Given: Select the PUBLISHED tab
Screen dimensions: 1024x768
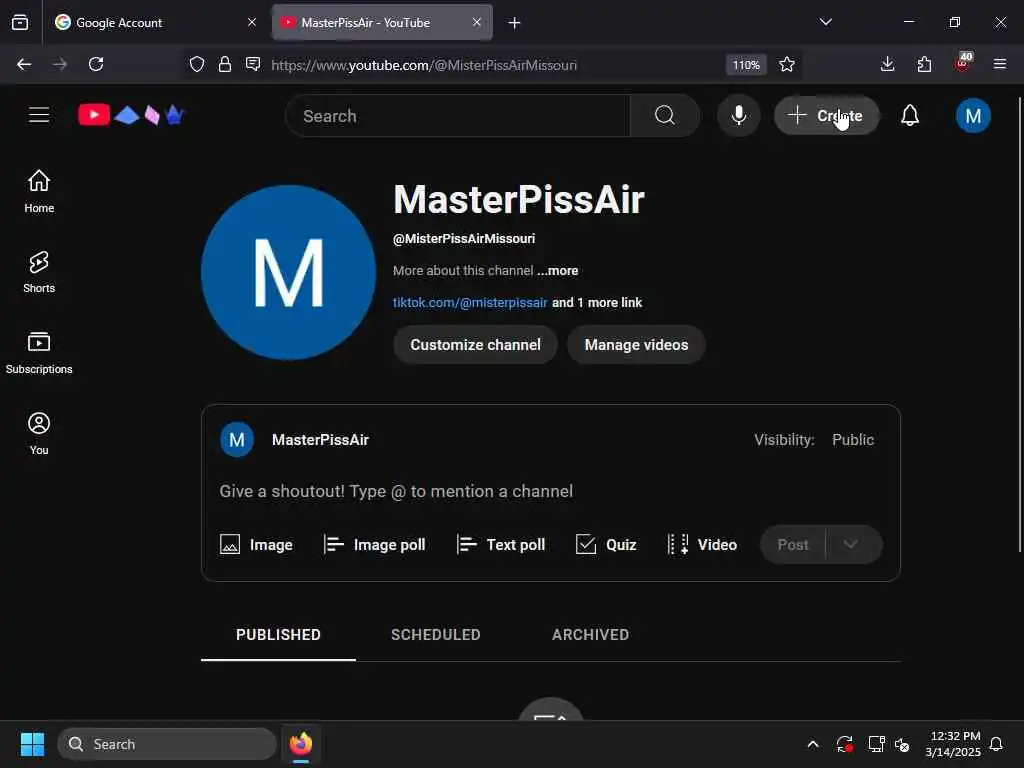Looking at the screenshot, I should coord(278,635).
